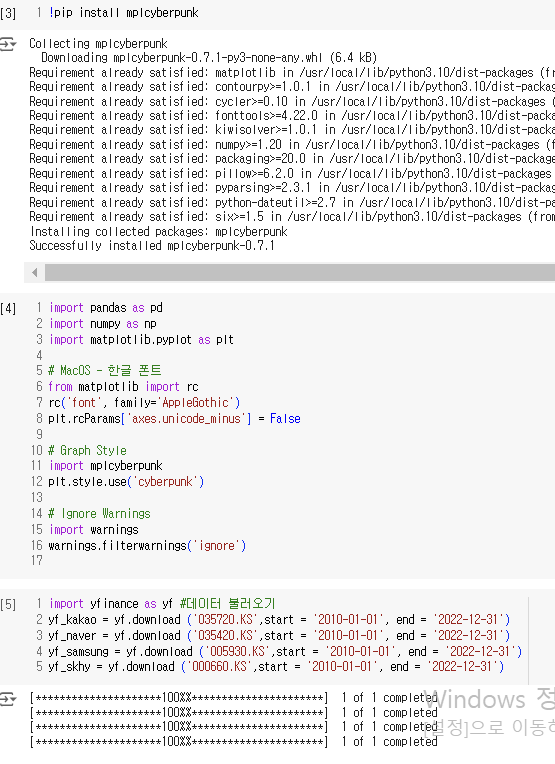Viewport: 555px width, 764px height.
Task: Click the left arrow of the output scrollbar
Action: pyautogui.click(x=35, y=272)
